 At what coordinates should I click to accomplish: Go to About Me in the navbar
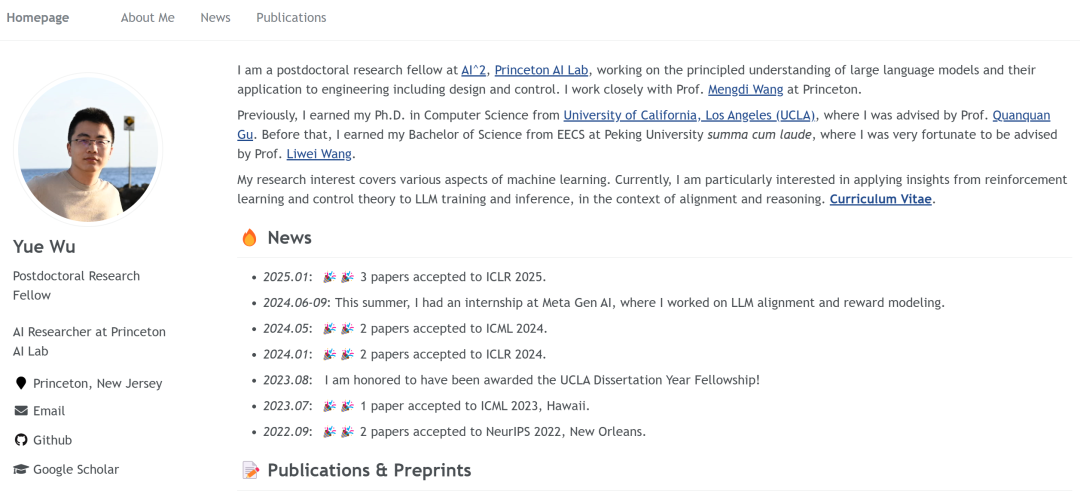147,18
